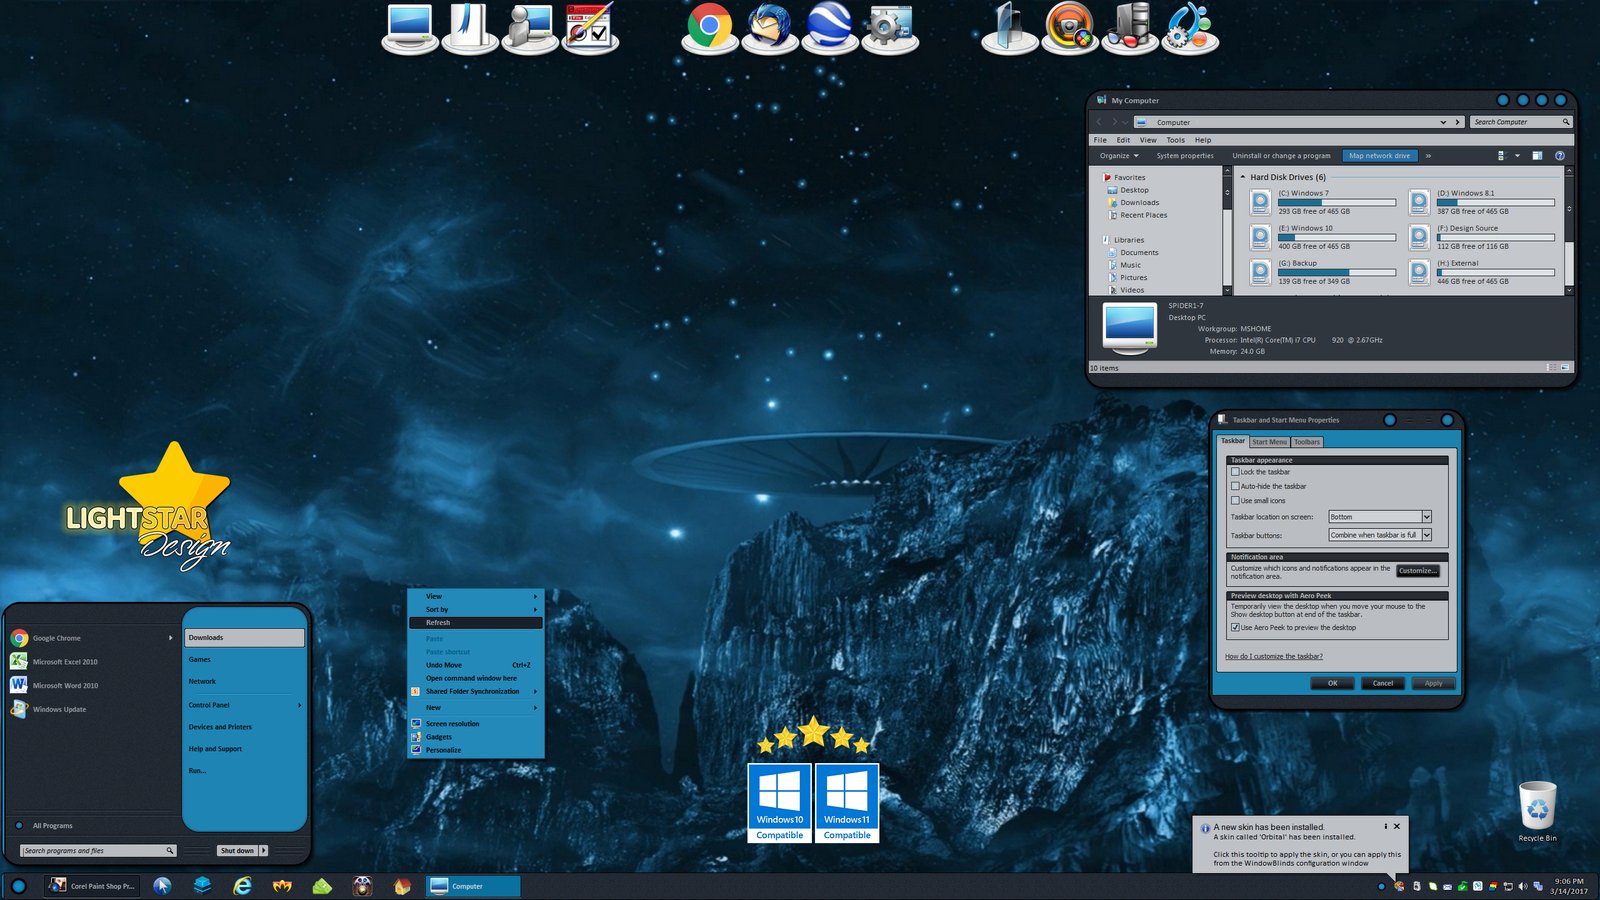Click E: Windows 10 drive usage bar
The width and height of the screenshot is (1600, 900).
(1337, 238)
